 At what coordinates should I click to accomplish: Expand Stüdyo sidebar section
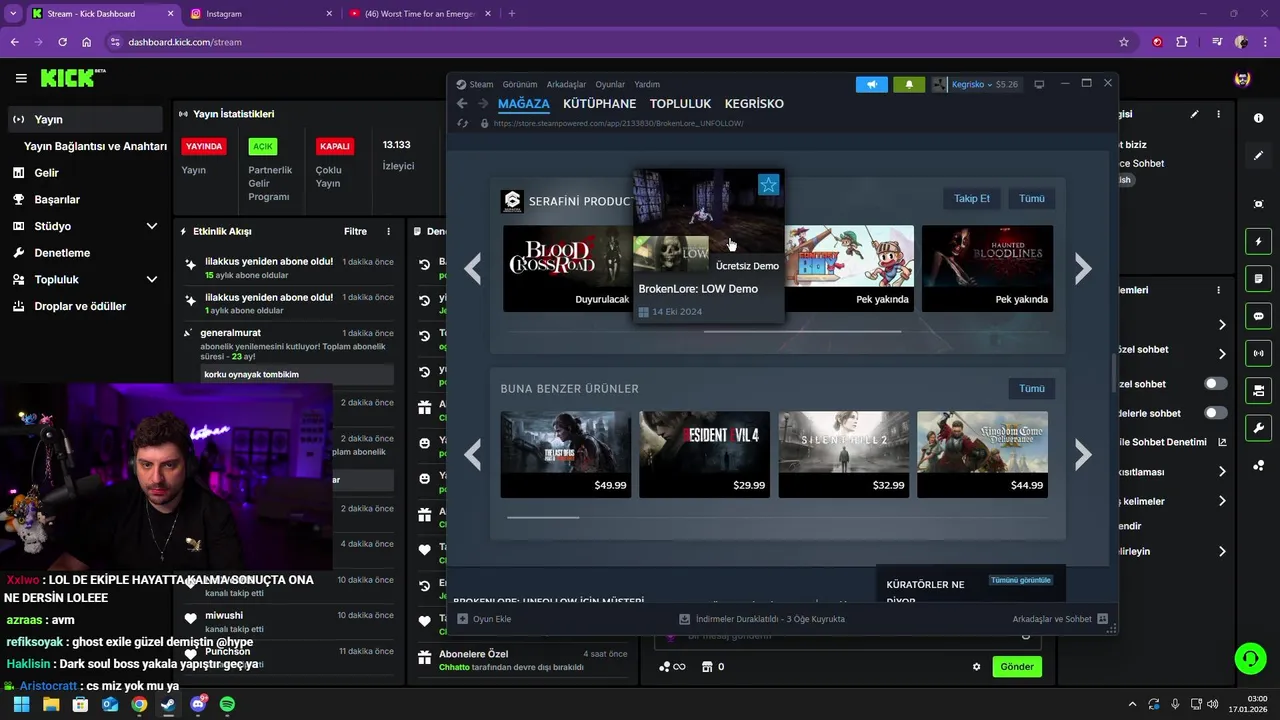click(x=152, y=226)
